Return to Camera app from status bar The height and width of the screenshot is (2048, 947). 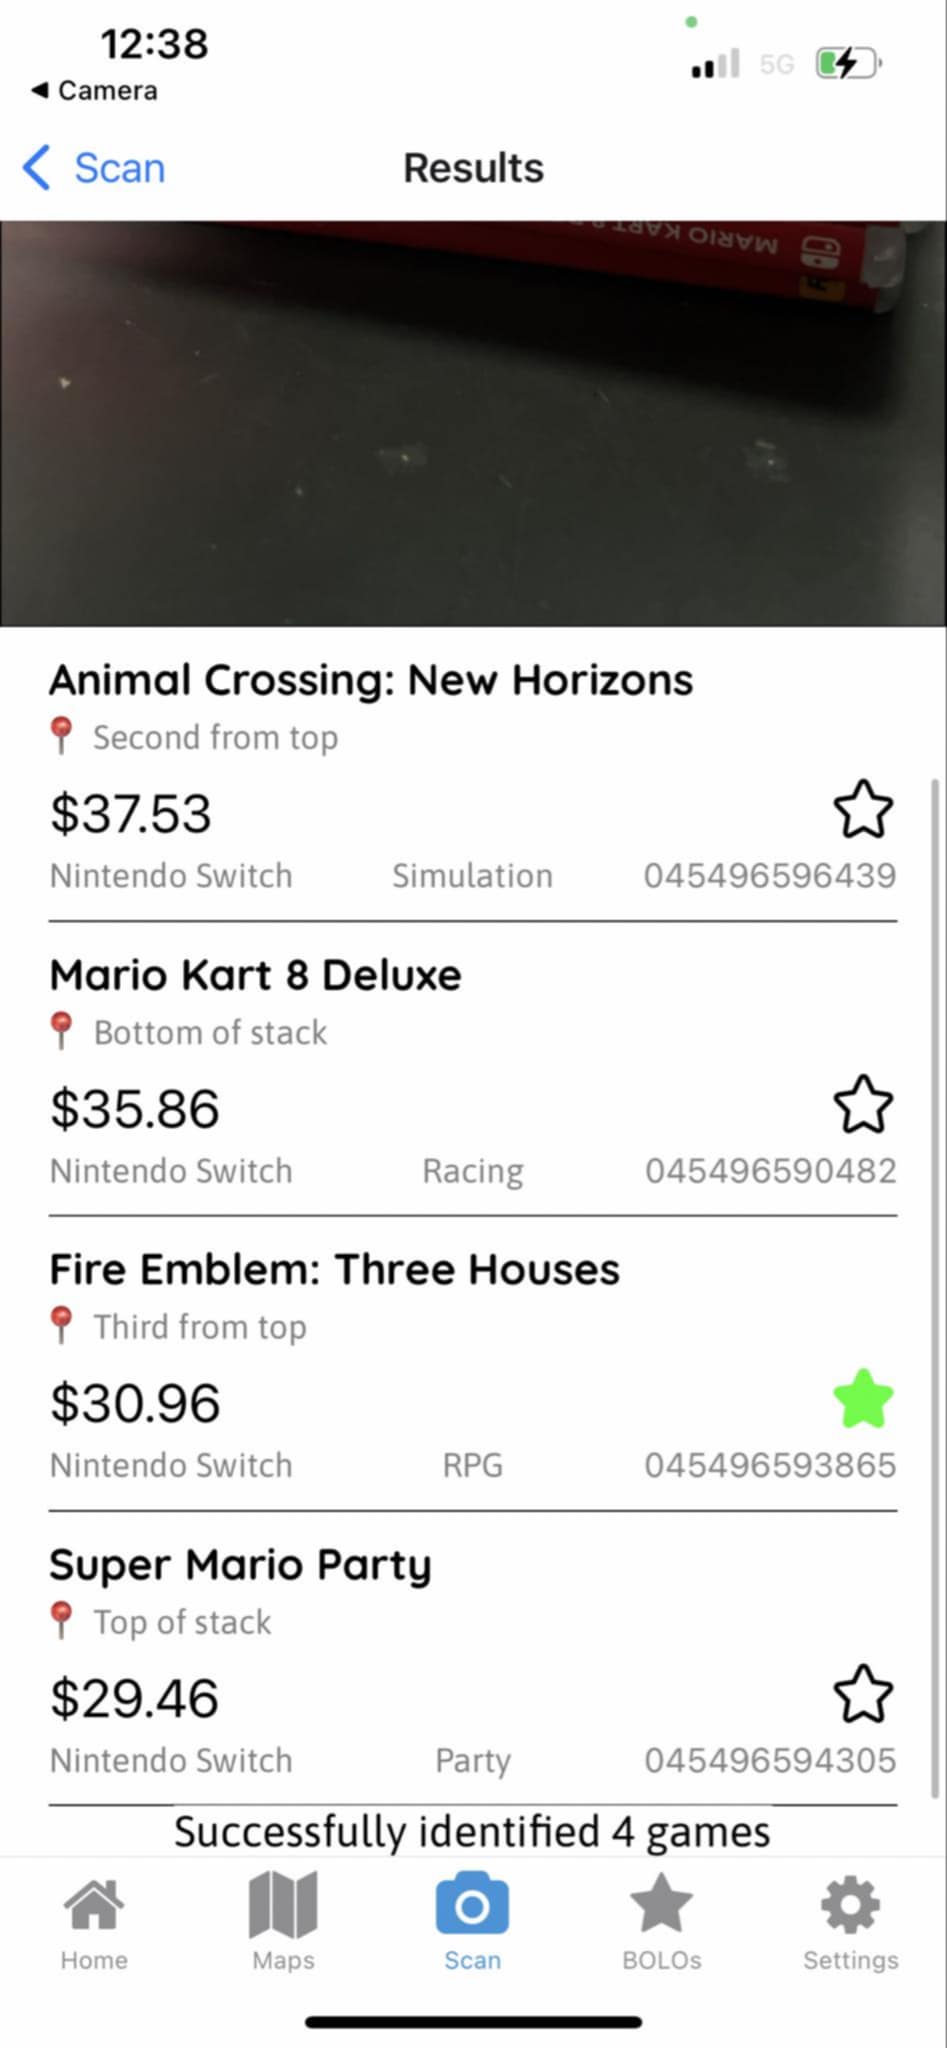(94, 90)
